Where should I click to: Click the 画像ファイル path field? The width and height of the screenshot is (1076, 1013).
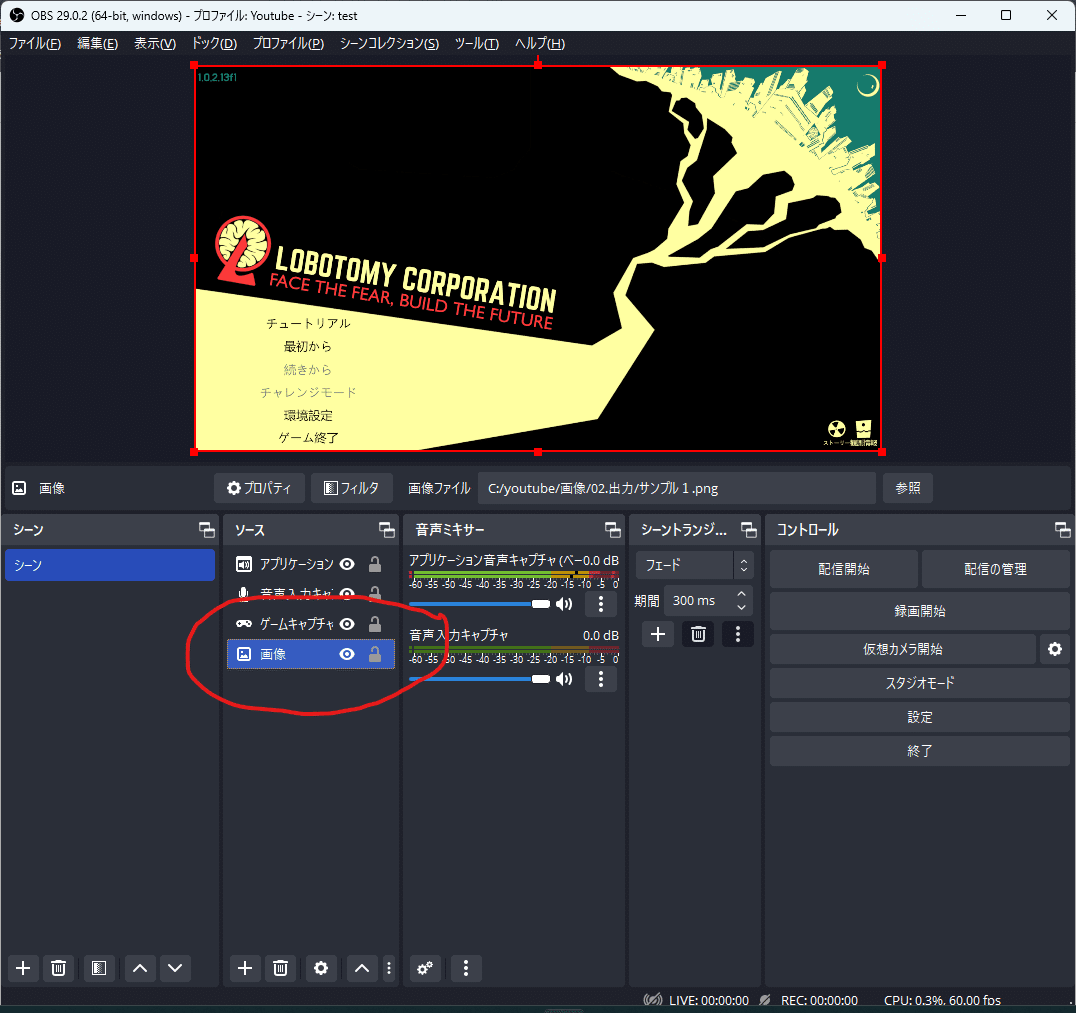677,488
